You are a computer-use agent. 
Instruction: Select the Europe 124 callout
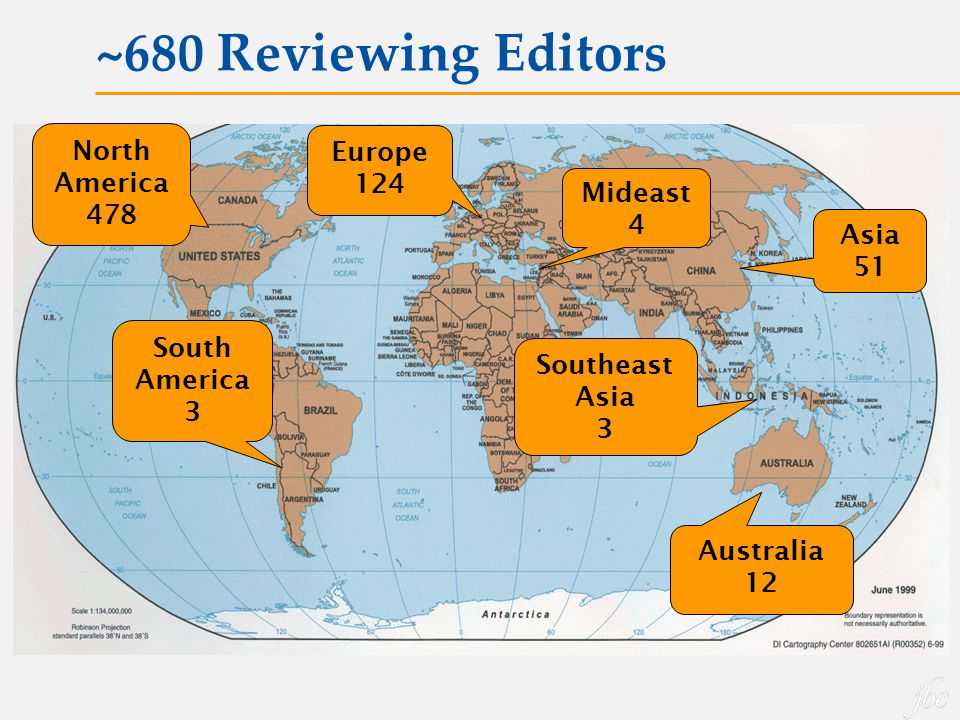pos(380,170)
